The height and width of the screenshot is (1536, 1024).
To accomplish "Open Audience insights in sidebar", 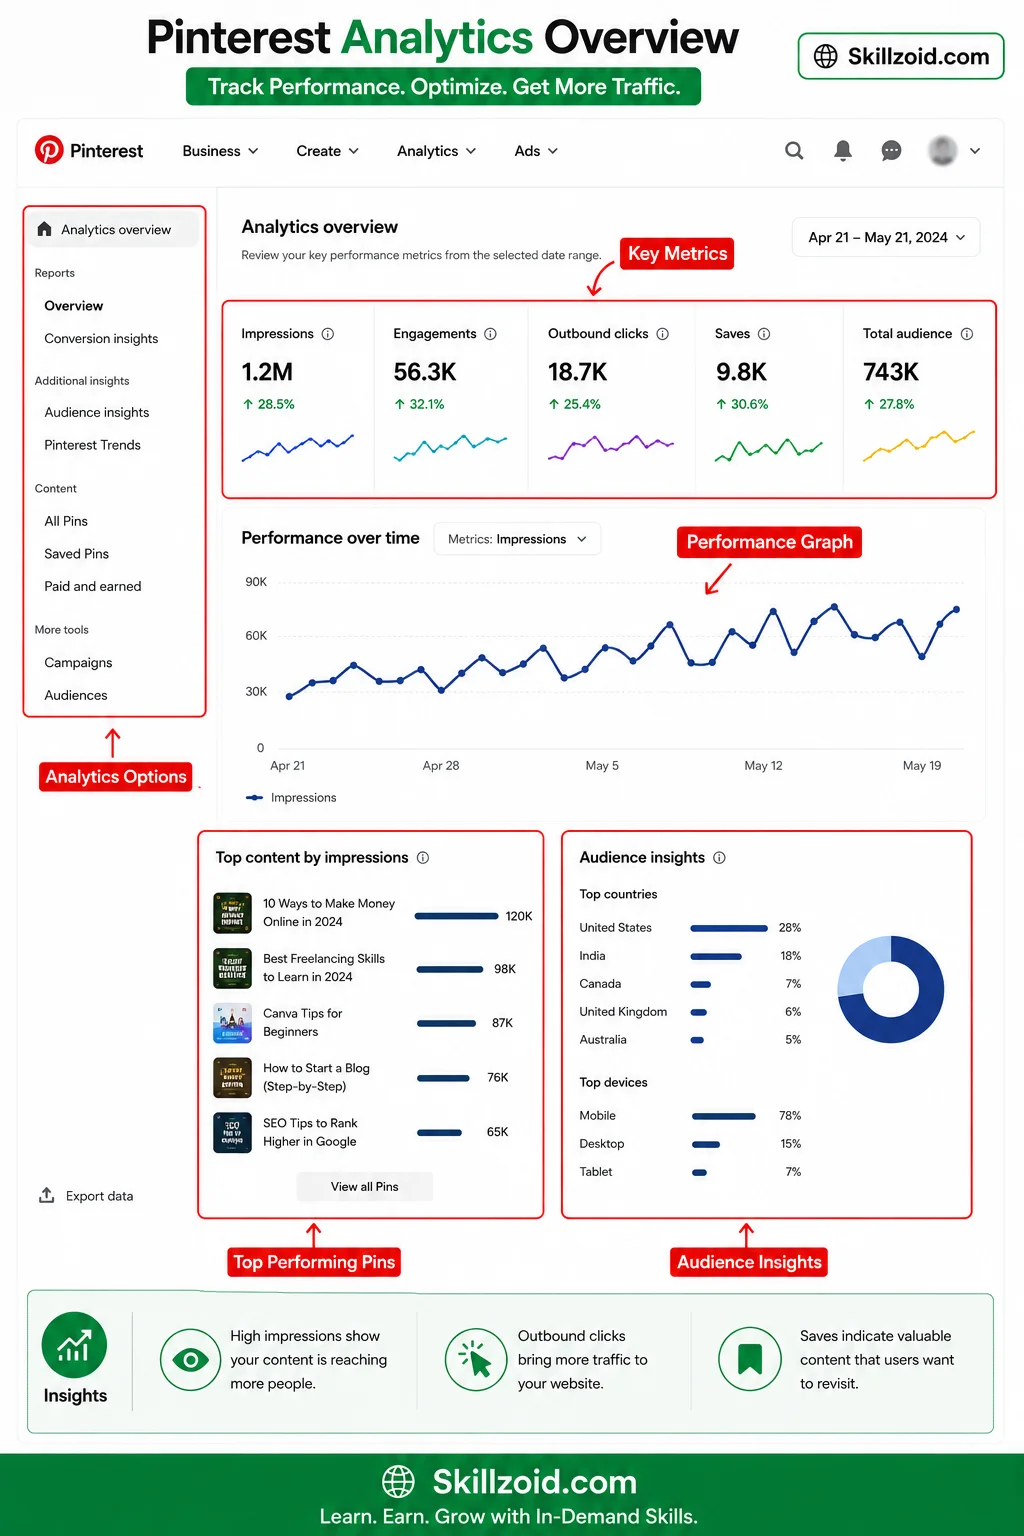I will (x=97, y=412).
